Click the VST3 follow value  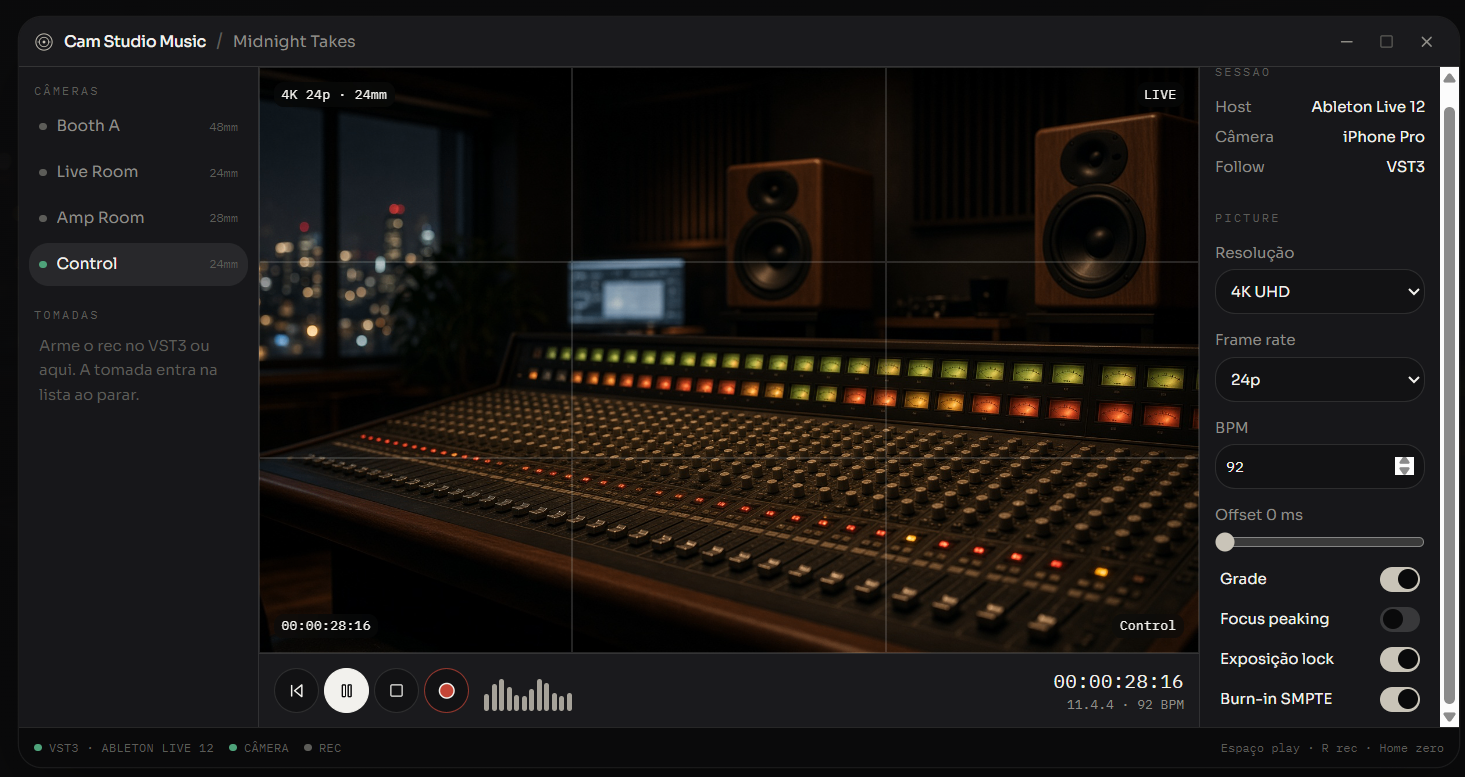pos(1405,167)
